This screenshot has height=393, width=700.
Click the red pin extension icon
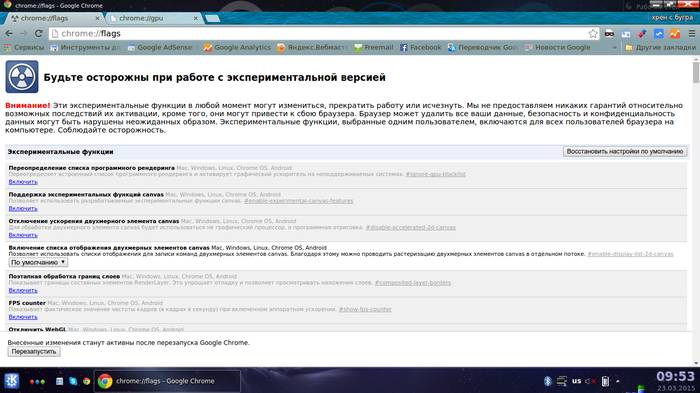(642, 33)
